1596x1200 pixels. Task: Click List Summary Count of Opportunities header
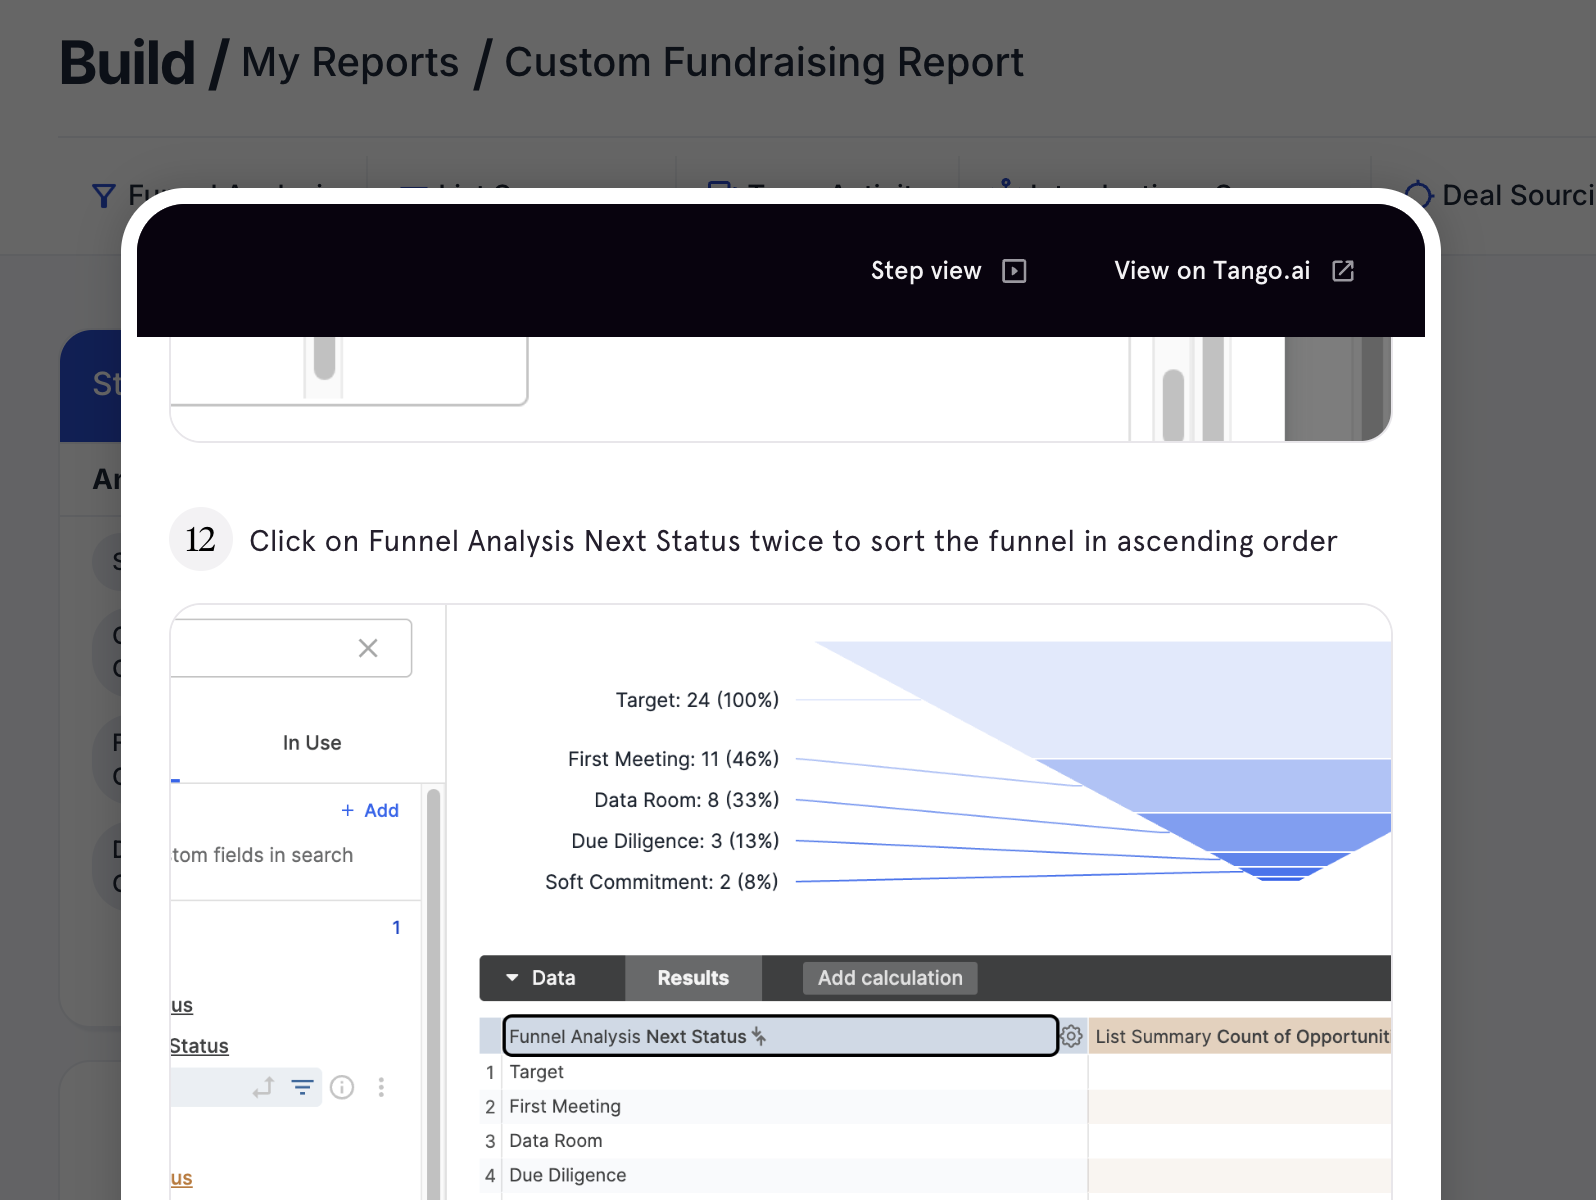(1242, 1036)
